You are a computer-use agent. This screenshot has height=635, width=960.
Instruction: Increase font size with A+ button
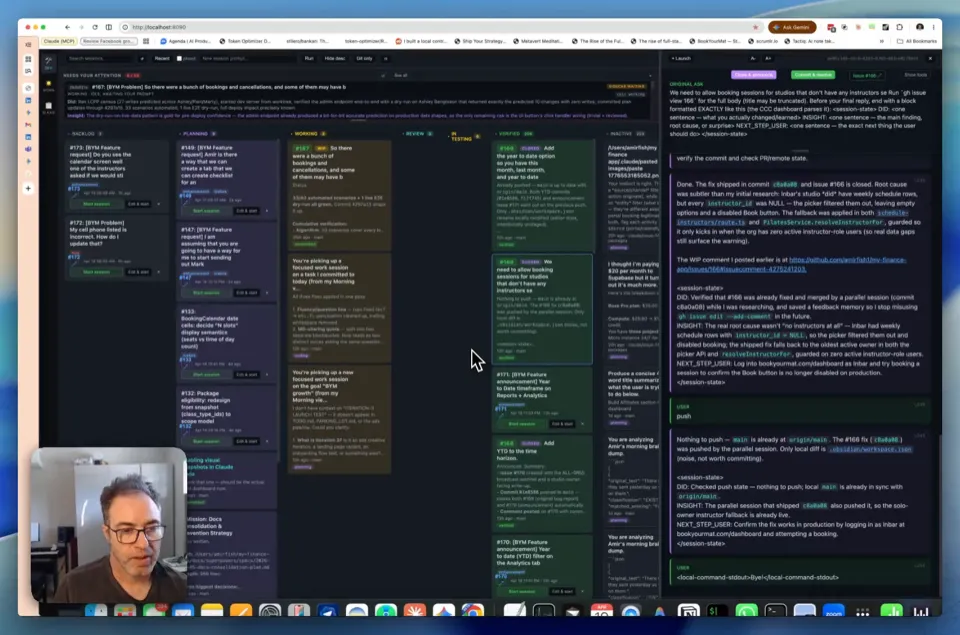pos(768,58)
